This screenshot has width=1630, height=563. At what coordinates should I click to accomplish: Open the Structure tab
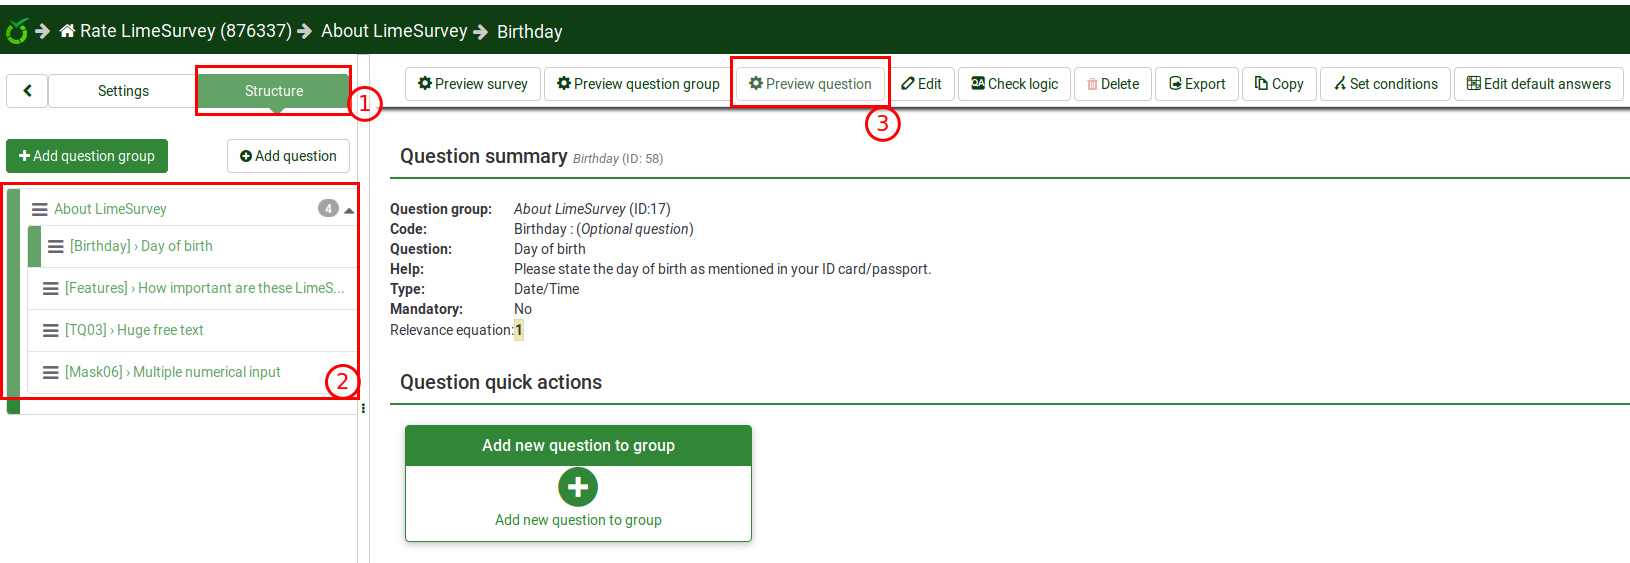pos(273,91)
